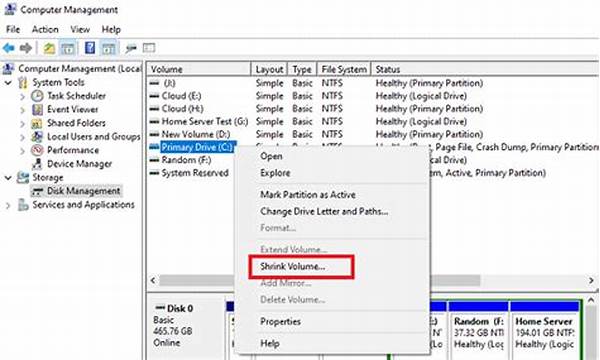The width and height of the screenshot is (600, 360).
Task: Open the Action menu
Action: 45,29
